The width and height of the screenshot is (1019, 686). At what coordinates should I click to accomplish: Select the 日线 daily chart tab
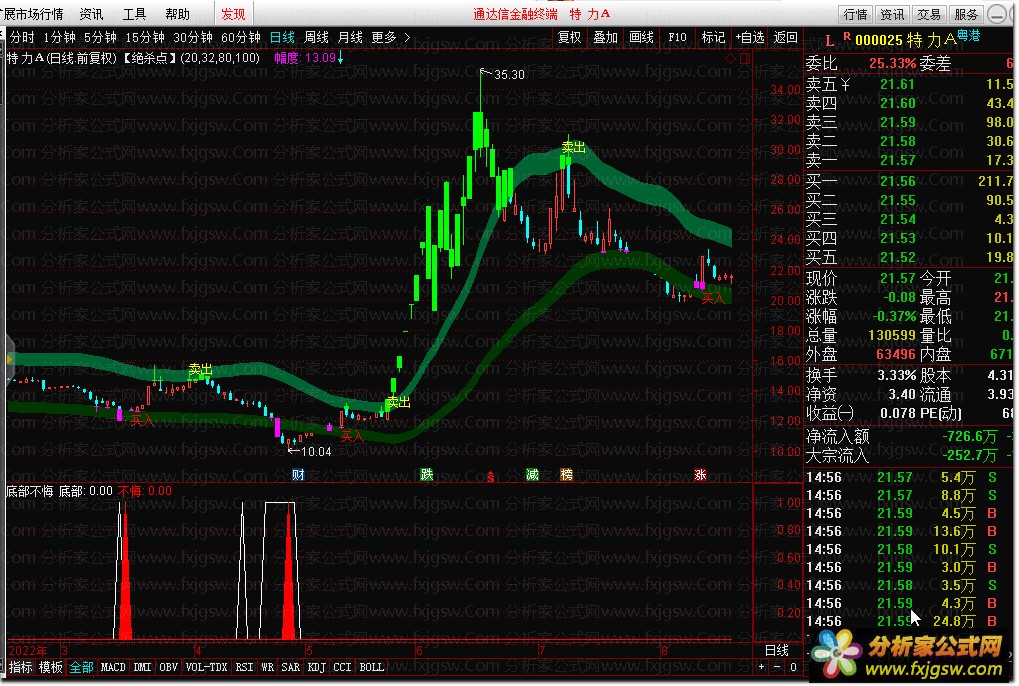click(282, 38)
